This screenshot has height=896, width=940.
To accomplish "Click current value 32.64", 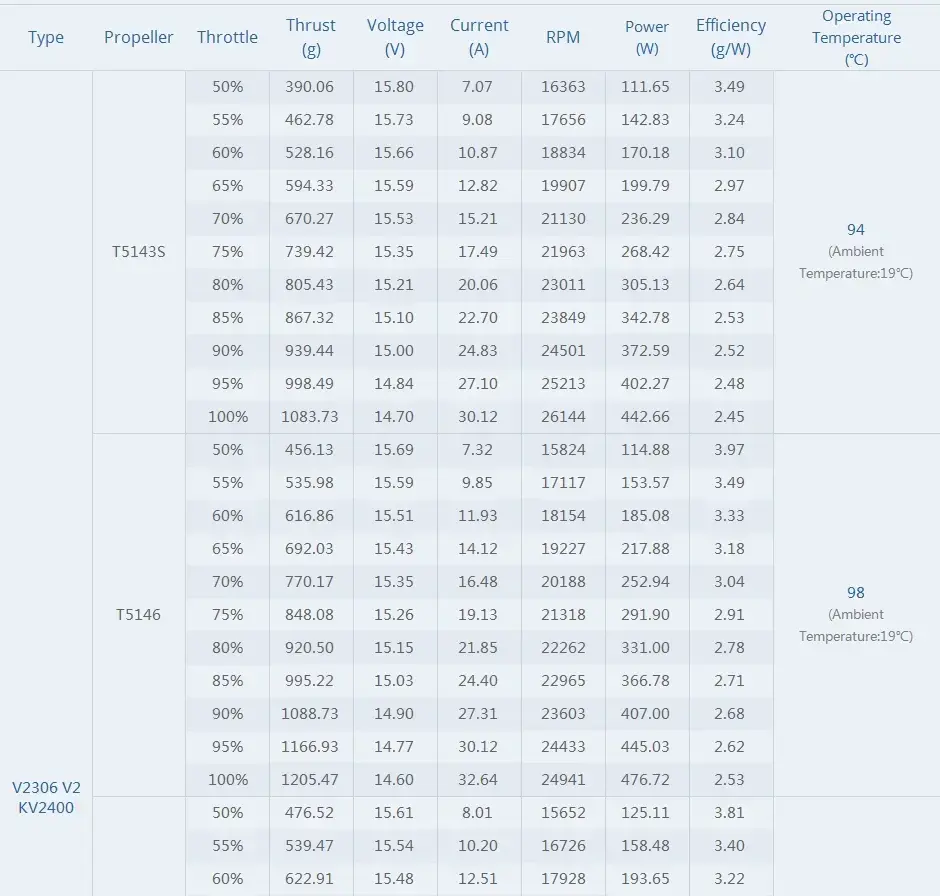I will 478,780.
